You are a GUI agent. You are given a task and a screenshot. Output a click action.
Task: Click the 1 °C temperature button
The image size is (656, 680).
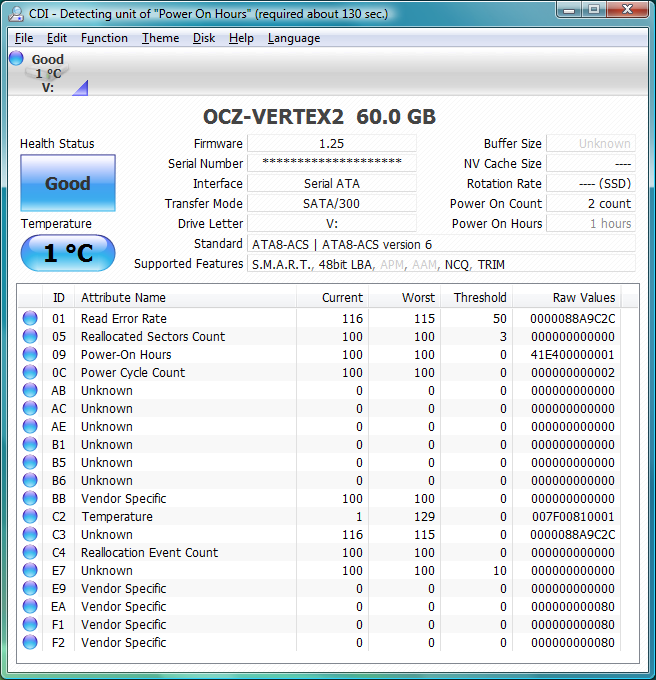(x=68, y=253)
